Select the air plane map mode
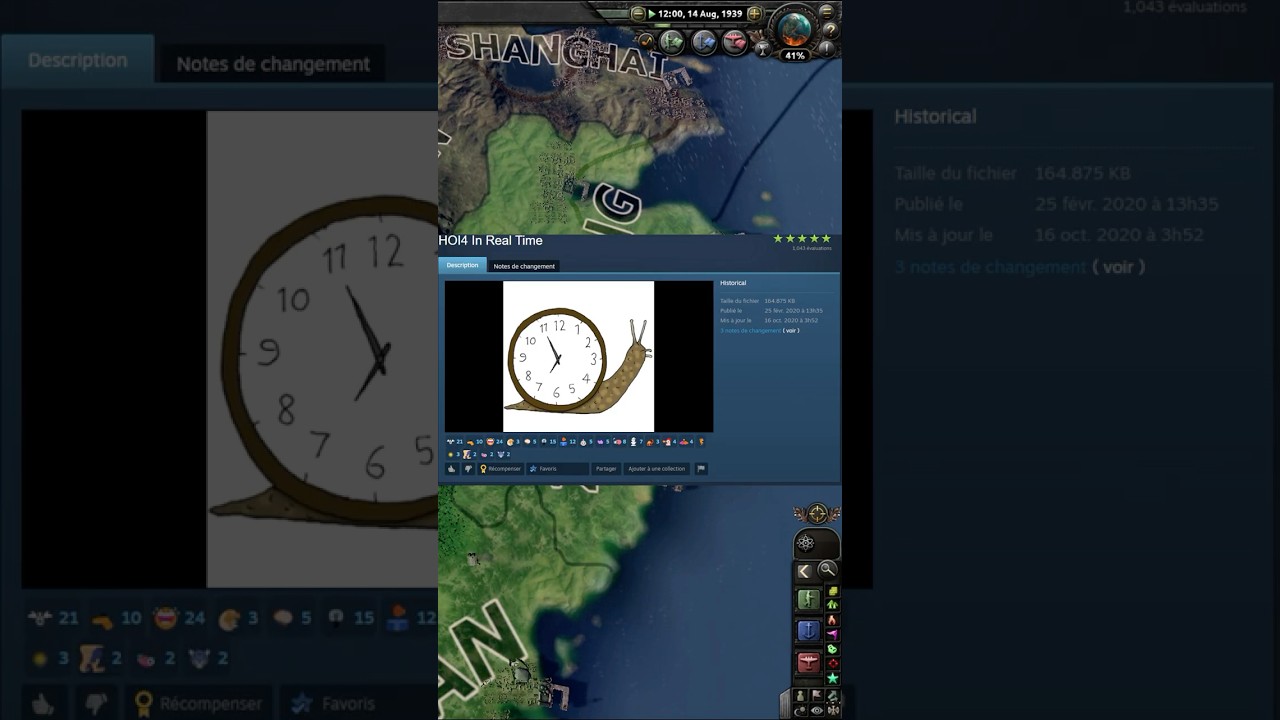Viewport: 1280px width, 720px height. pos(809,661)
